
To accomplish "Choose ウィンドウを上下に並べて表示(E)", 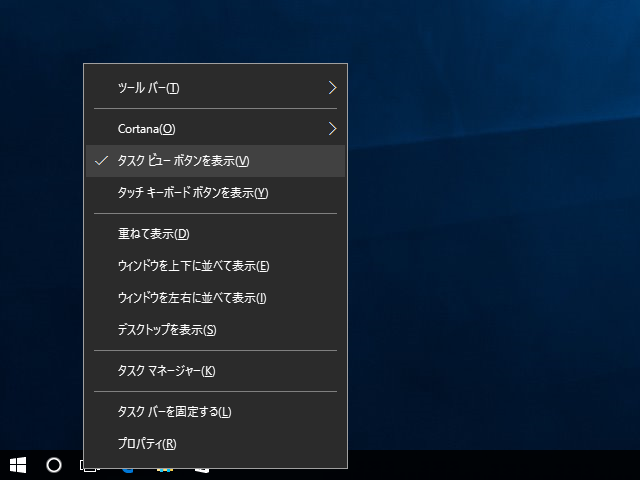I will coord(216,266).
